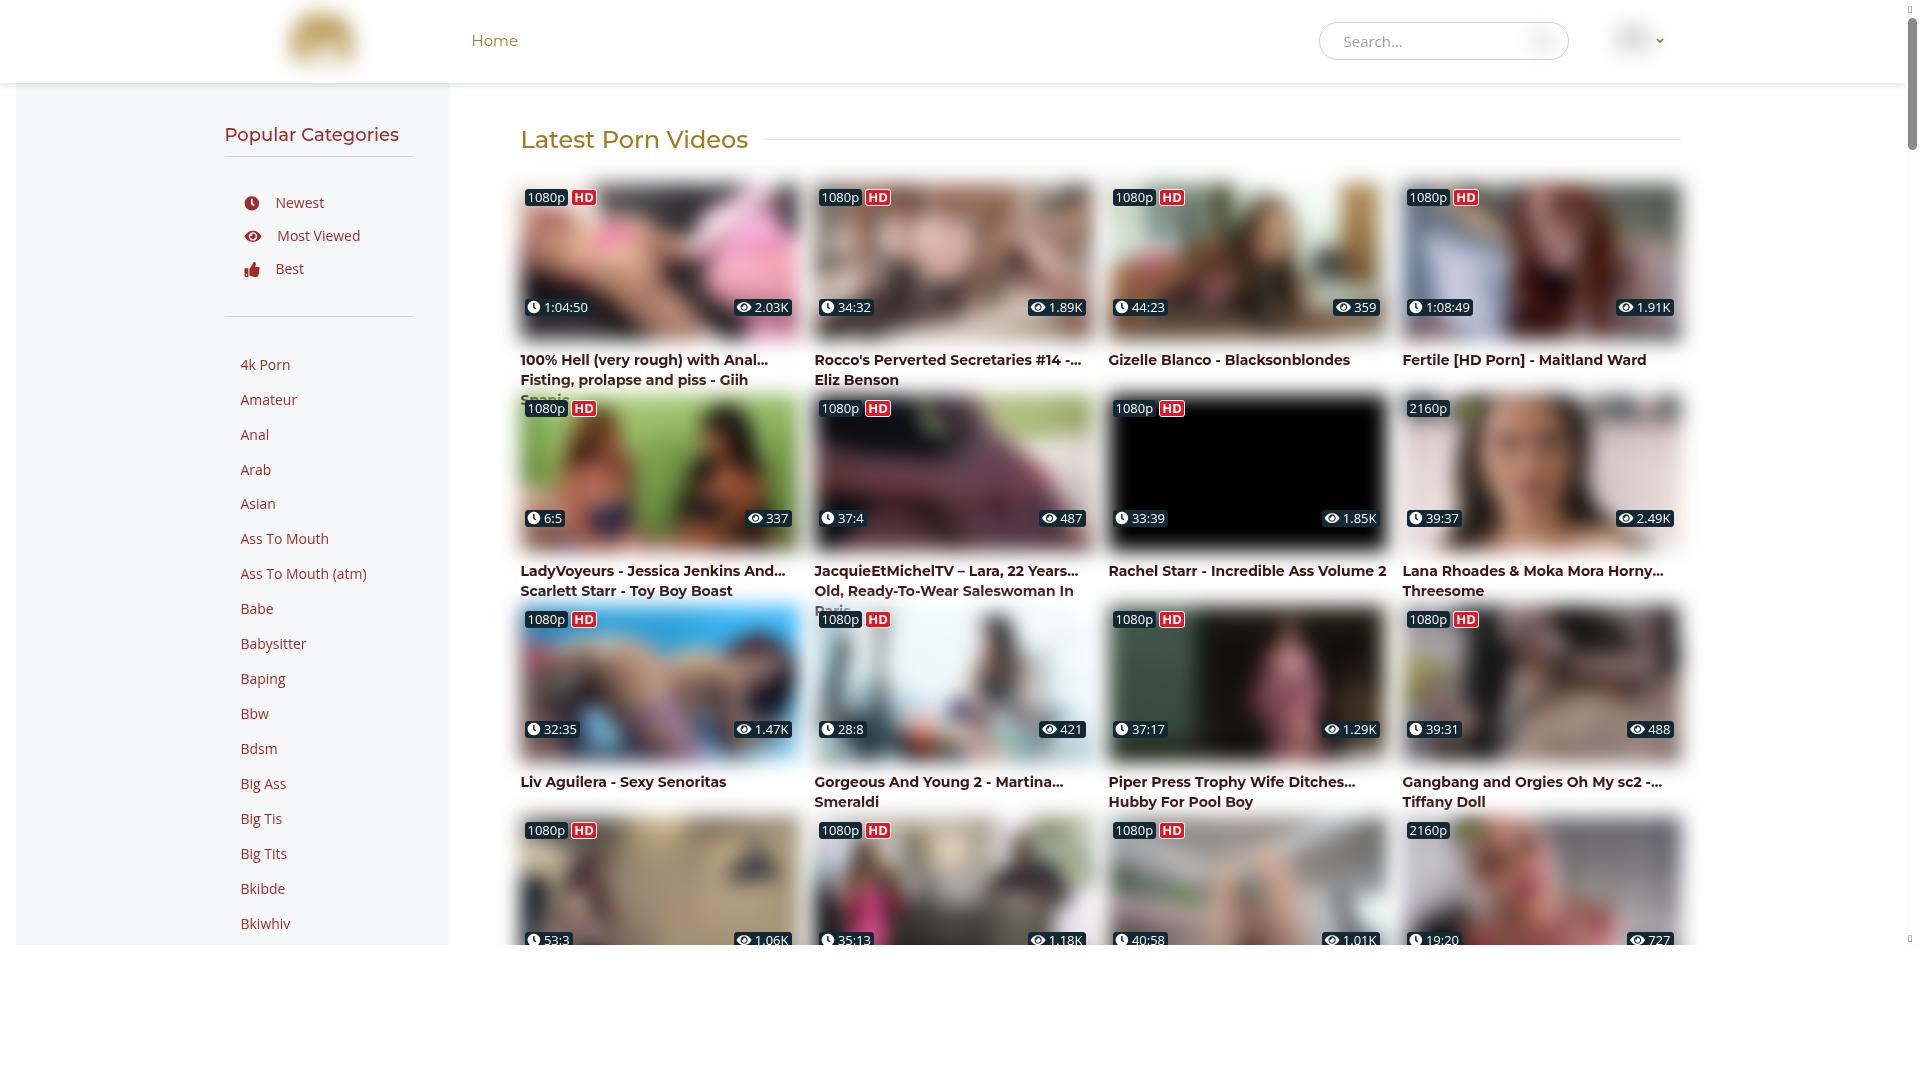Click the search submit icon in search box
Image resolution: width=1920 pixels, height=1080 pixels.
1542,41
